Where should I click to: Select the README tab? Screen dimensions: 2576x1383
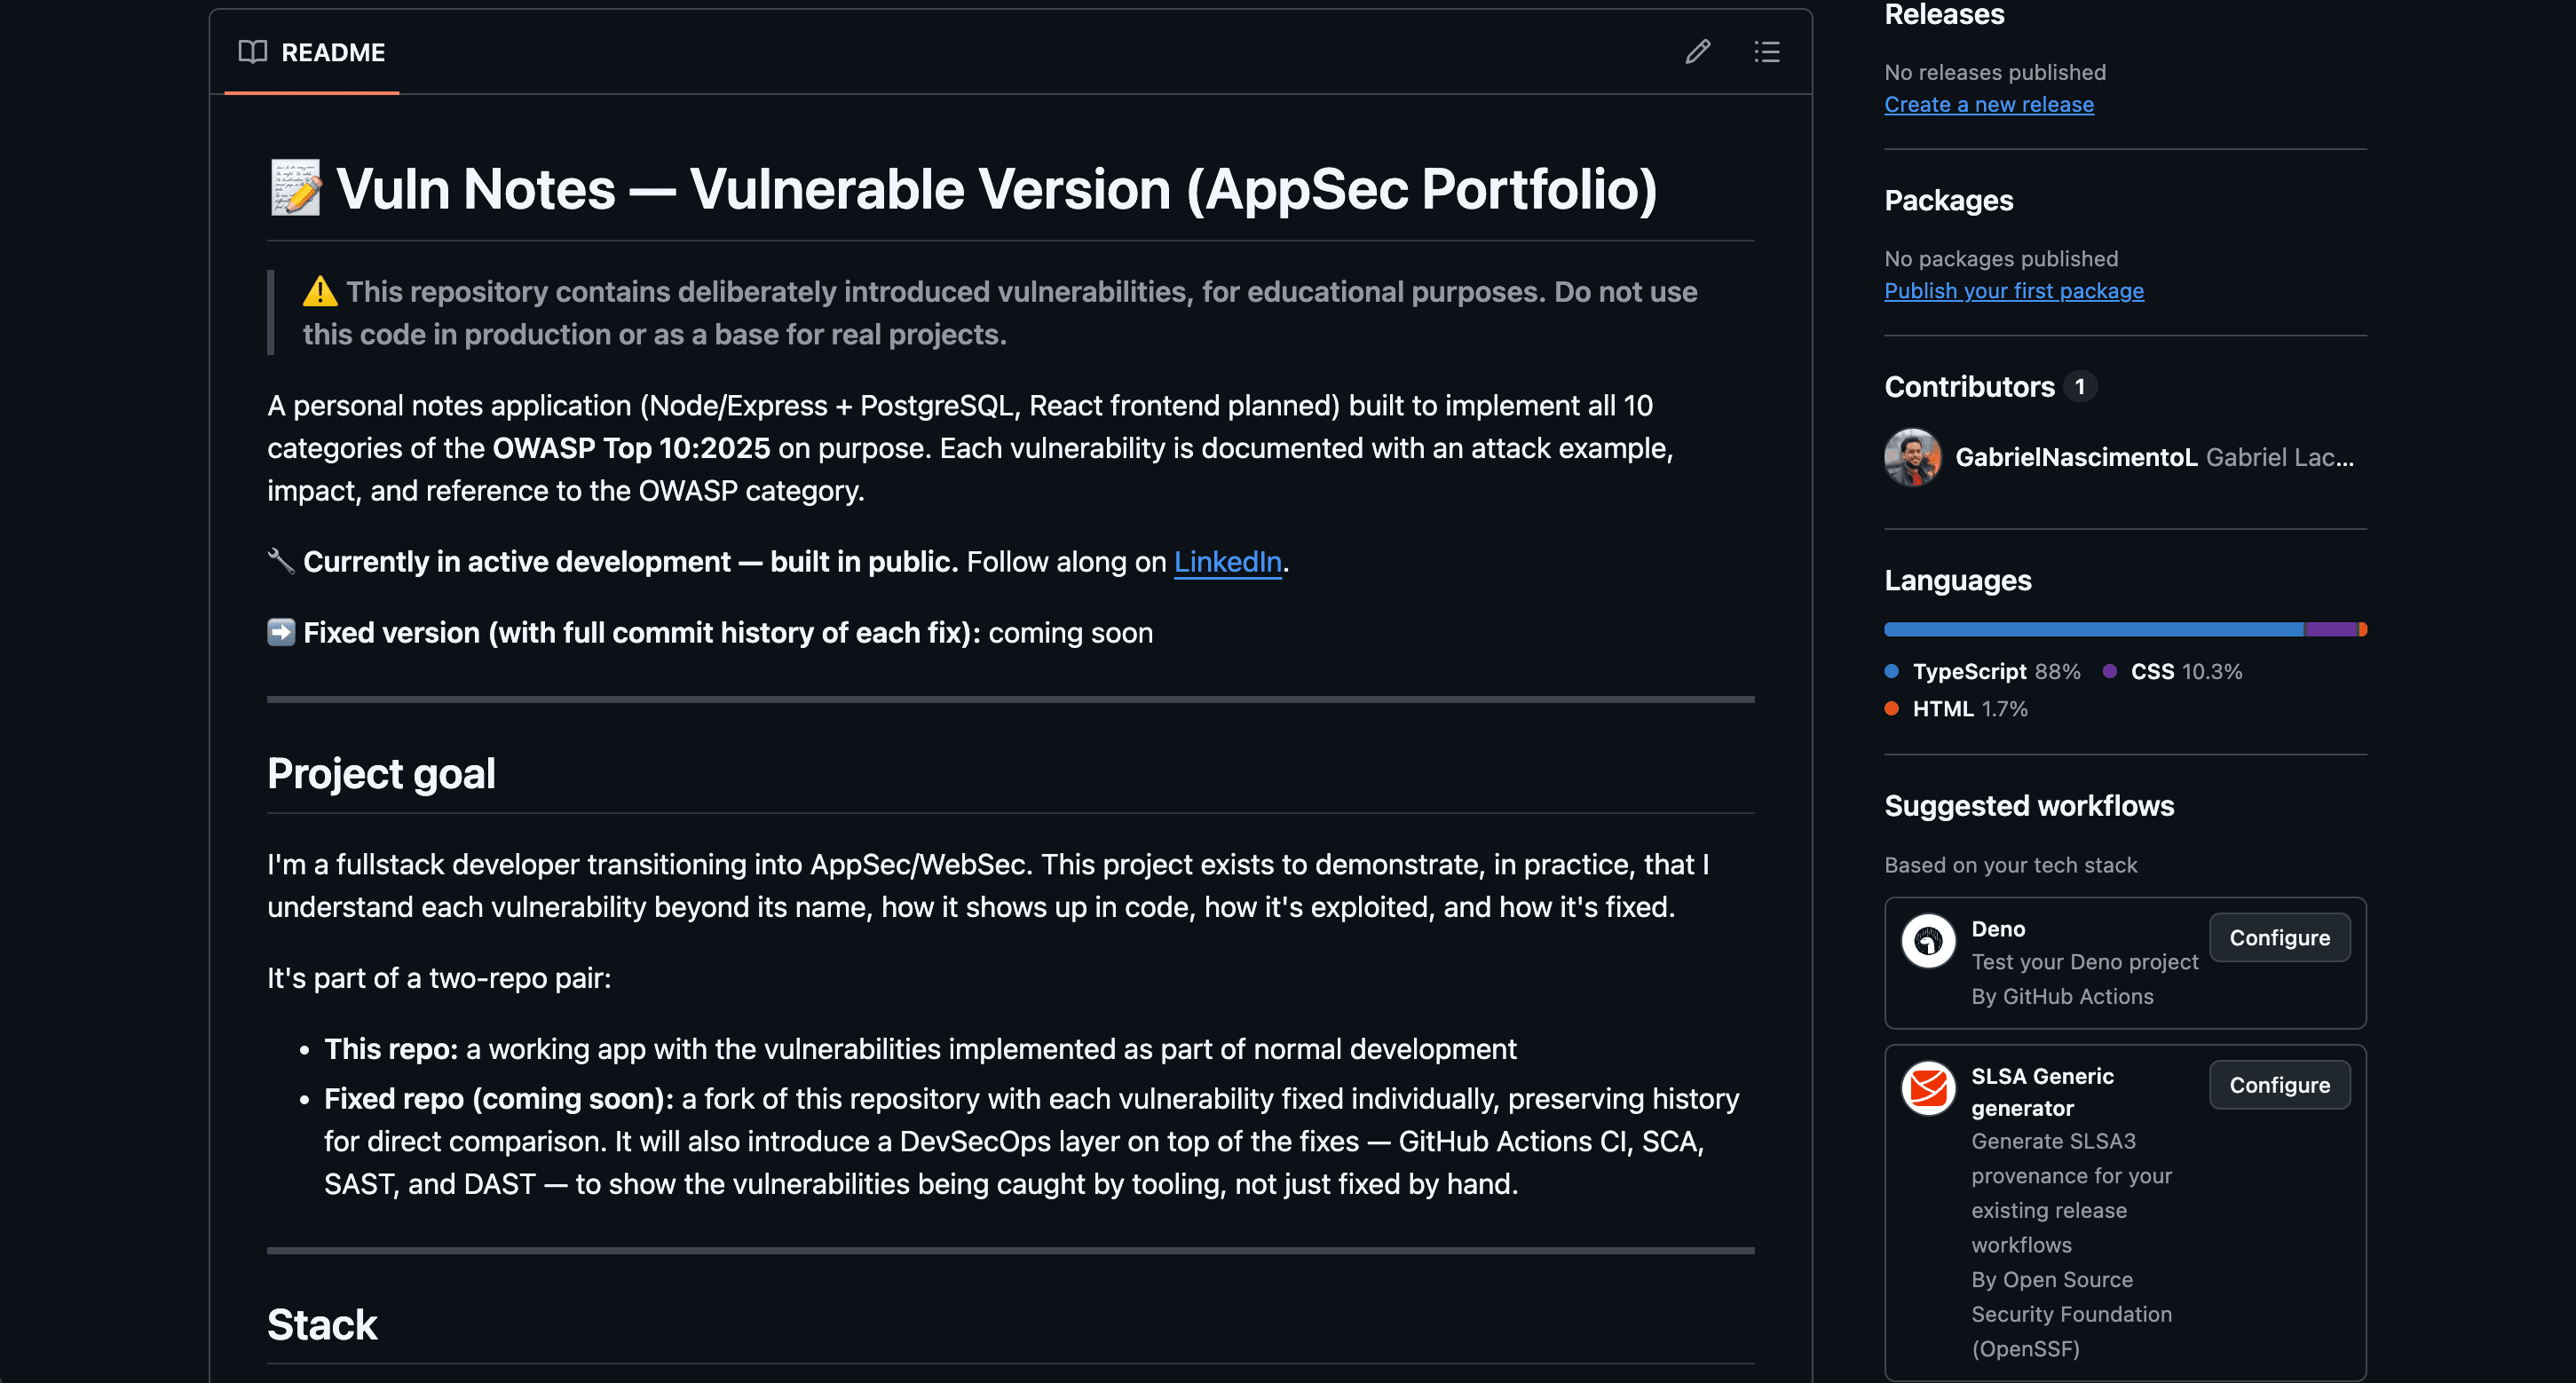pos(312,52)
